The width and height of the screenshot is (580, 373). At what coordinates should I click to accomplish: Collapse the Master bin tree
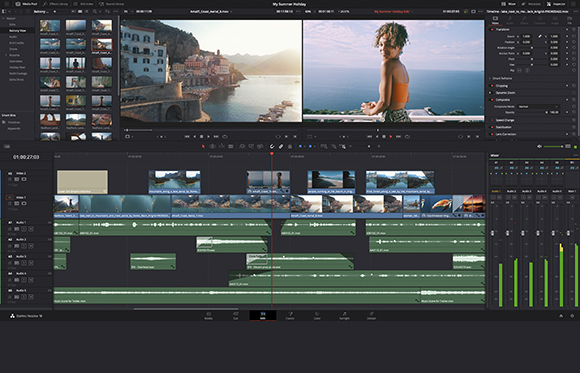(3, 18)
